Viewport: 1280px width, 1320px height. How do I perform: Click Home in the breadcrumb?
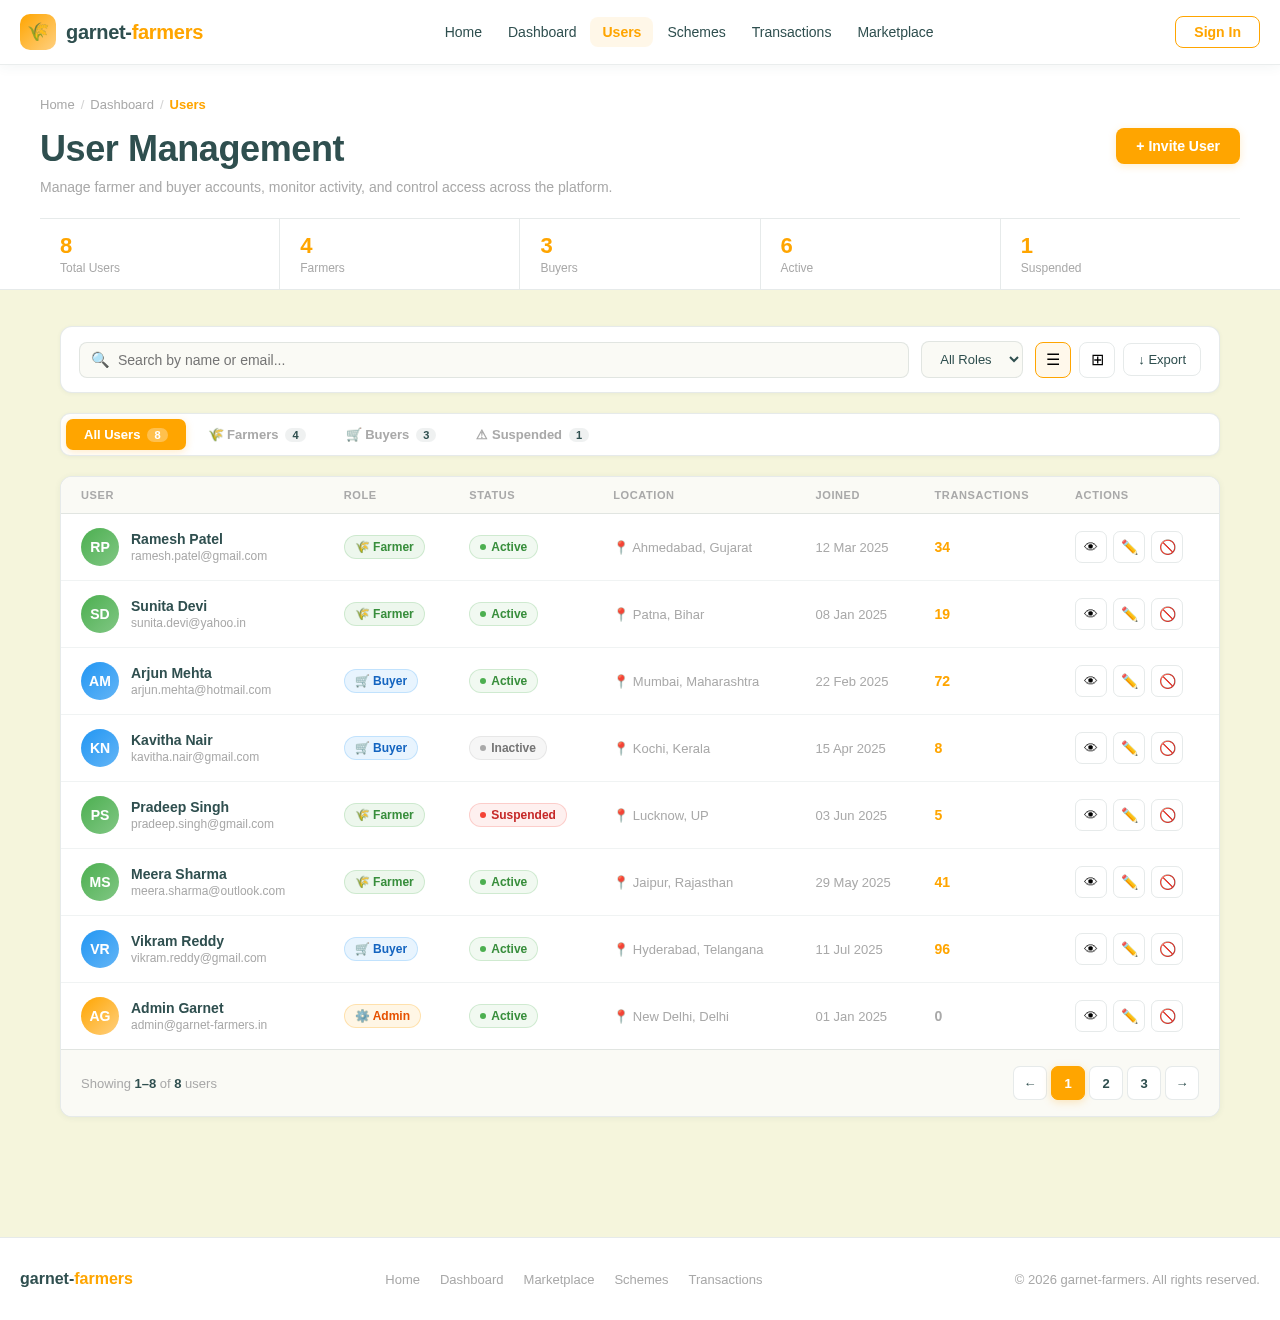coord(57,105)
